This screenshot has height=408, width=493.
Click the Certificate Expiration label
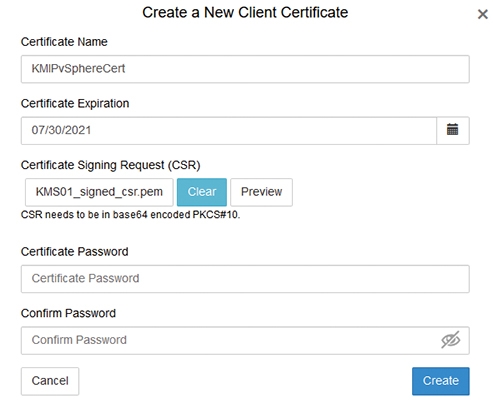(x=75, y=104)
